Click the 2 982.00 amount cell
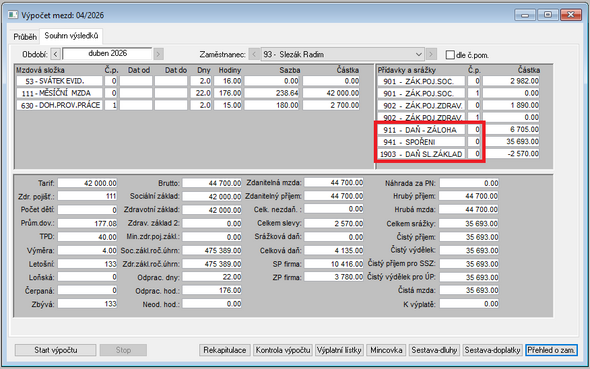The image size is (590, 369). pyautogui.click(x=511, y=81)
